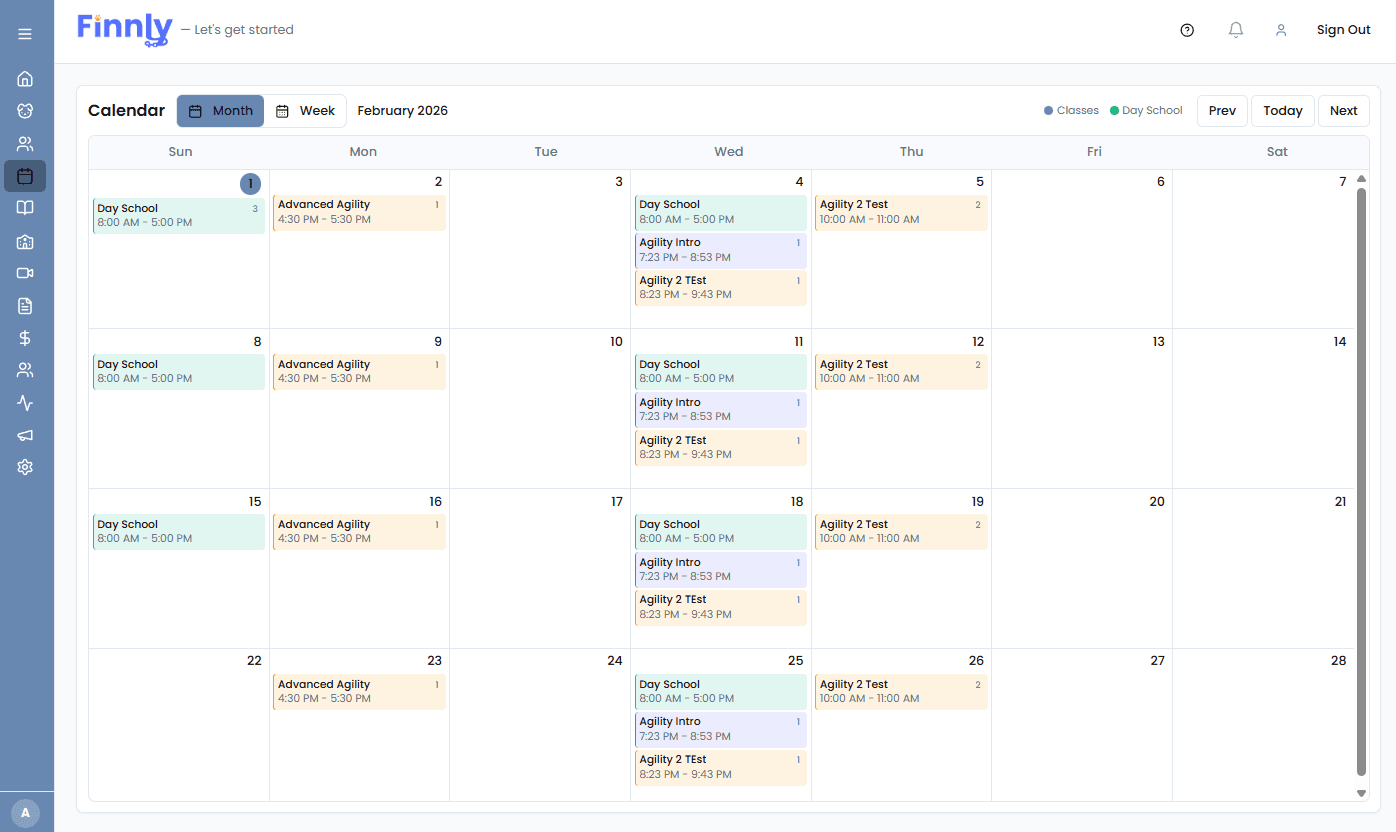This screenshot has width=1396, height=832.
Task: Select the video camera sidebar icon
Action: pos(25,273)
